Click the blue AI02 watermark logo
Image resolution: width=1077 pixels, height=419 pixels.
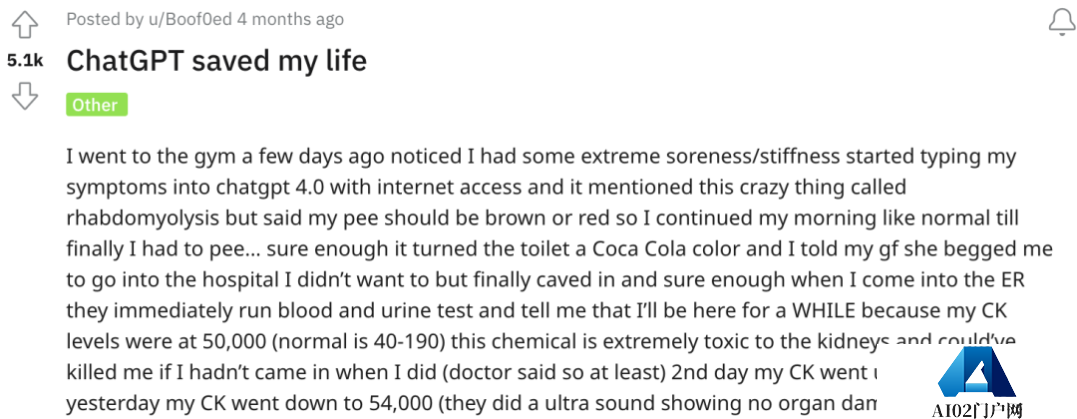pyautogui.click(x=976, y=374)
